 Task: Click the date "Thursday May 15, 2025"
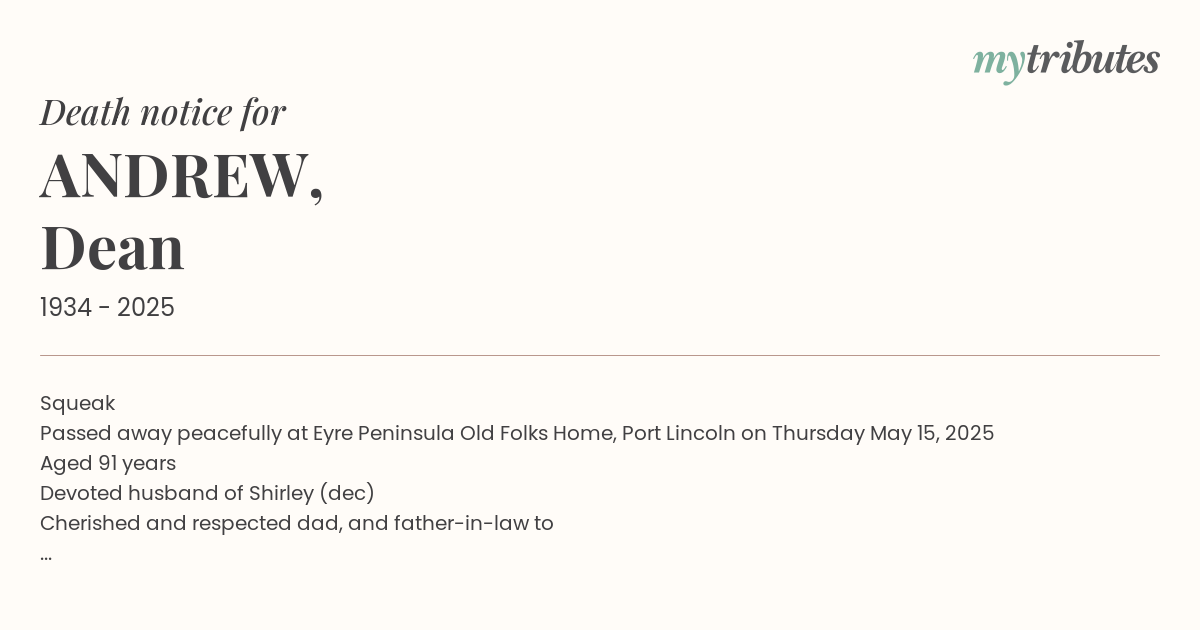tap(883, 434)
